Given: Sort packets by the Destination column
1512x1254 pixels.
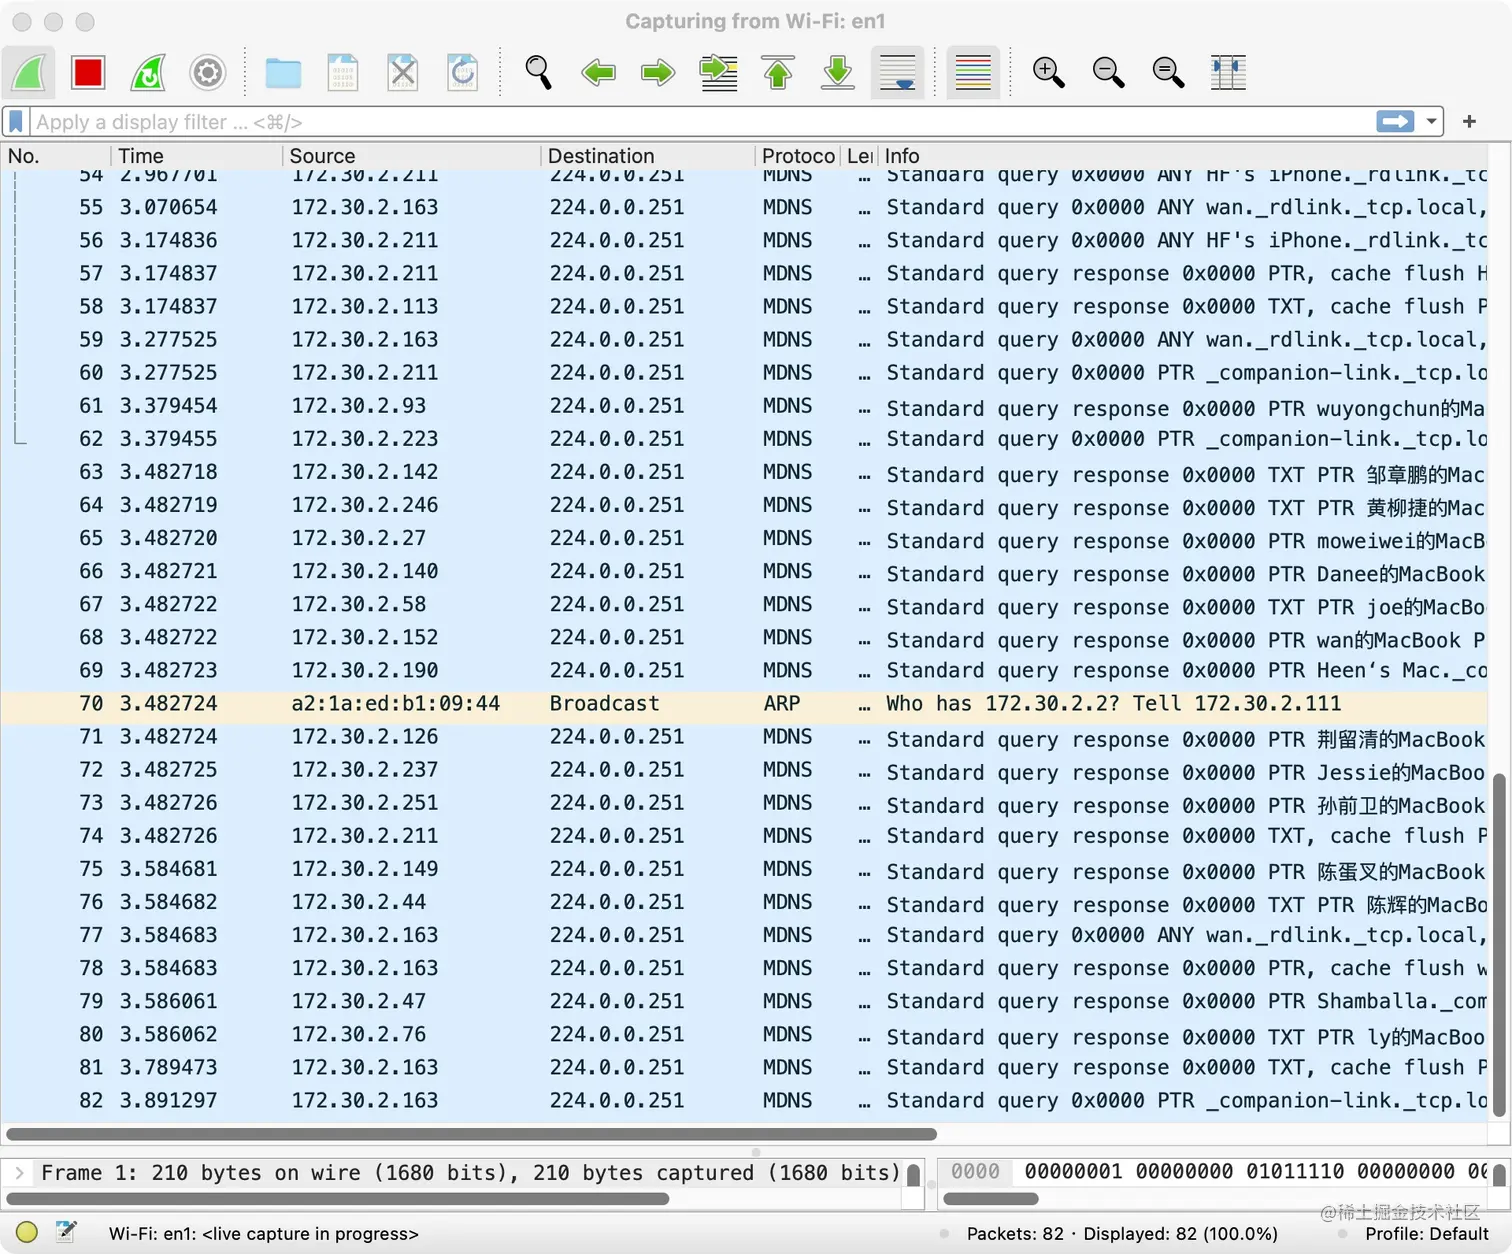Looking at the screenshot, I should click(648, 156).
